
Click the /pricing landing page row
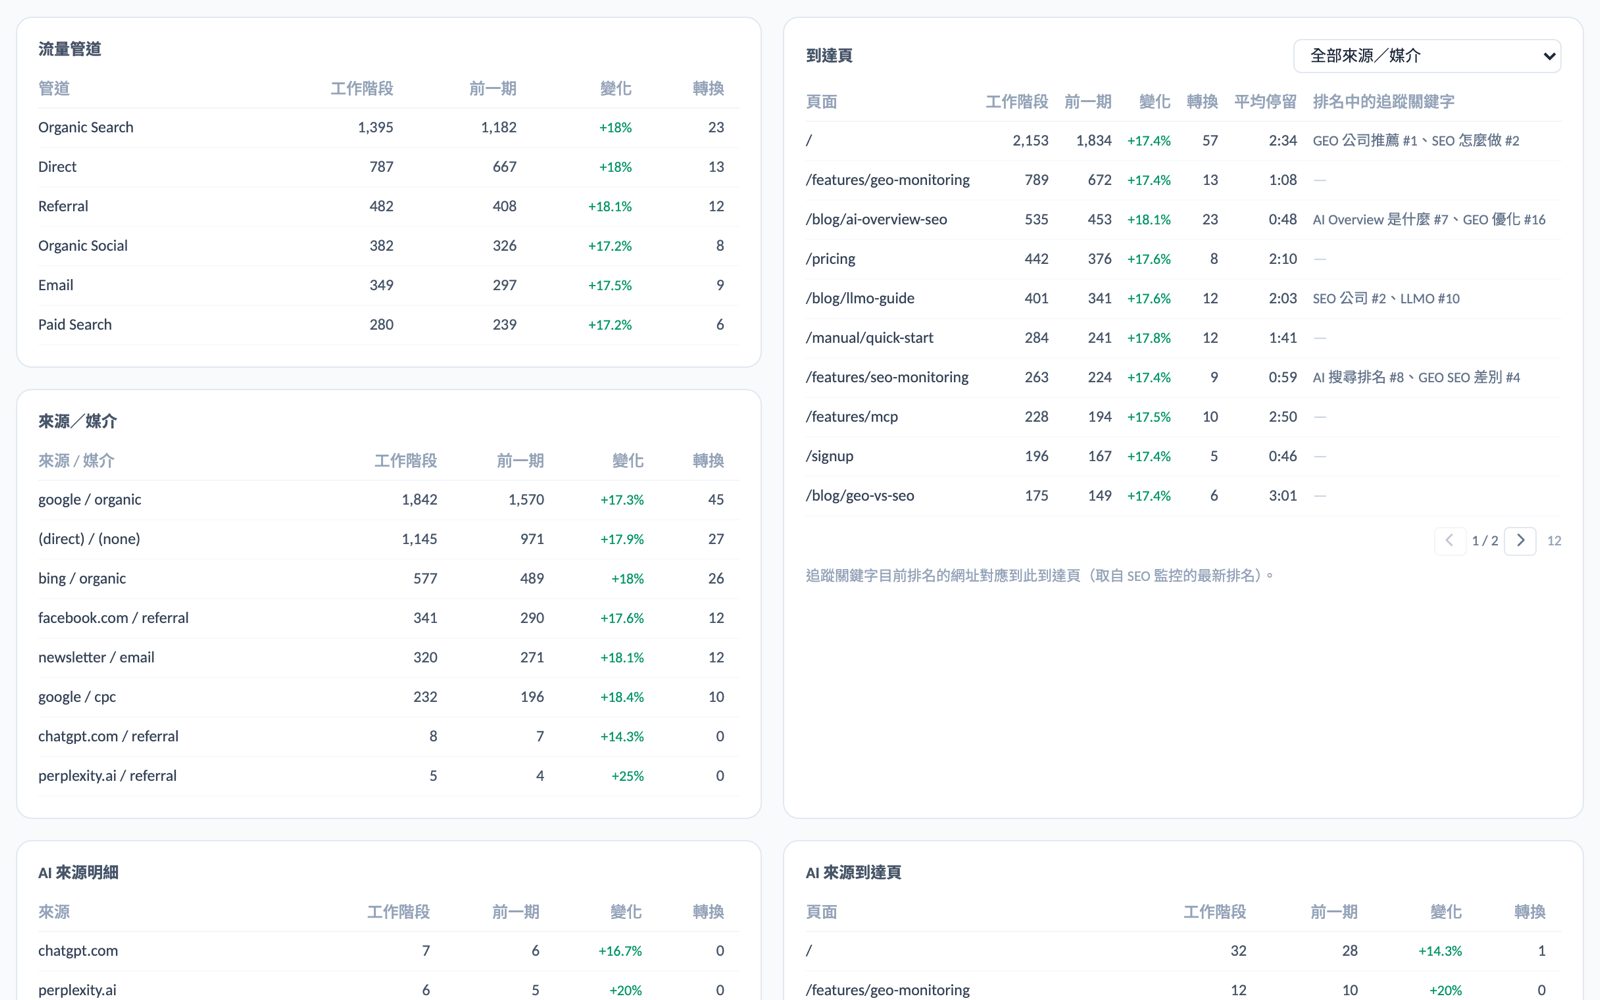[x=1183, y=259]
